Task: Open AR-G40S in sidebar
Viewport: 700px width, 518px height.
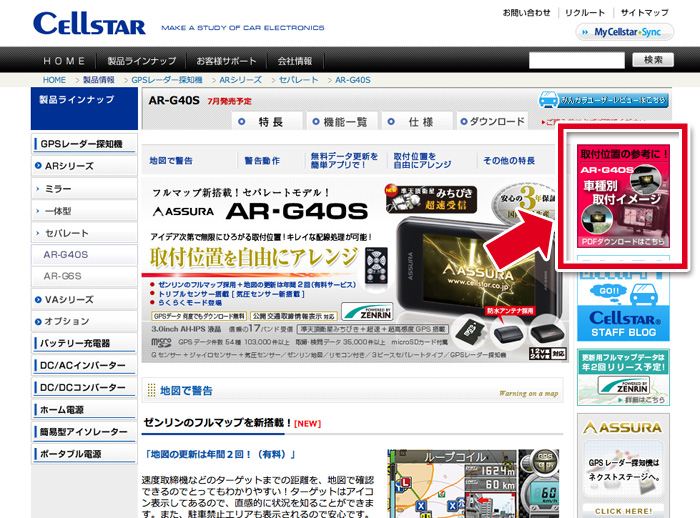Action: click(x=84, y=255)
